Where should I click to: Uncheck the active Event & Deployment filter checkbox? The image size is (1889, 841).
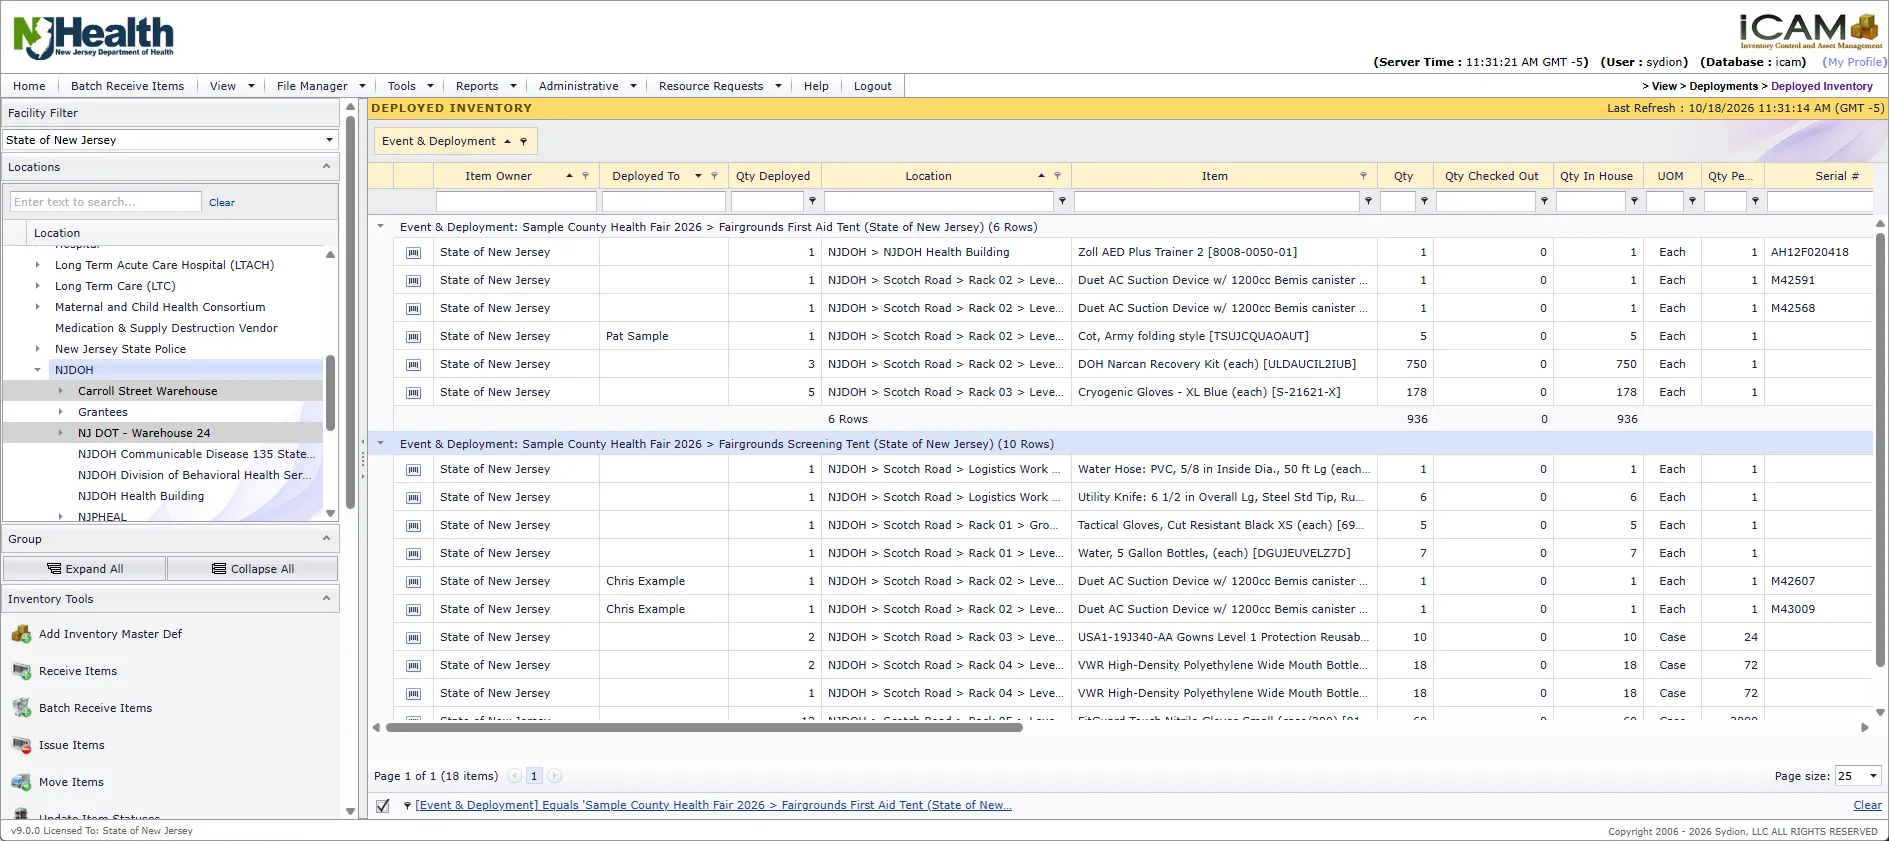382,806
